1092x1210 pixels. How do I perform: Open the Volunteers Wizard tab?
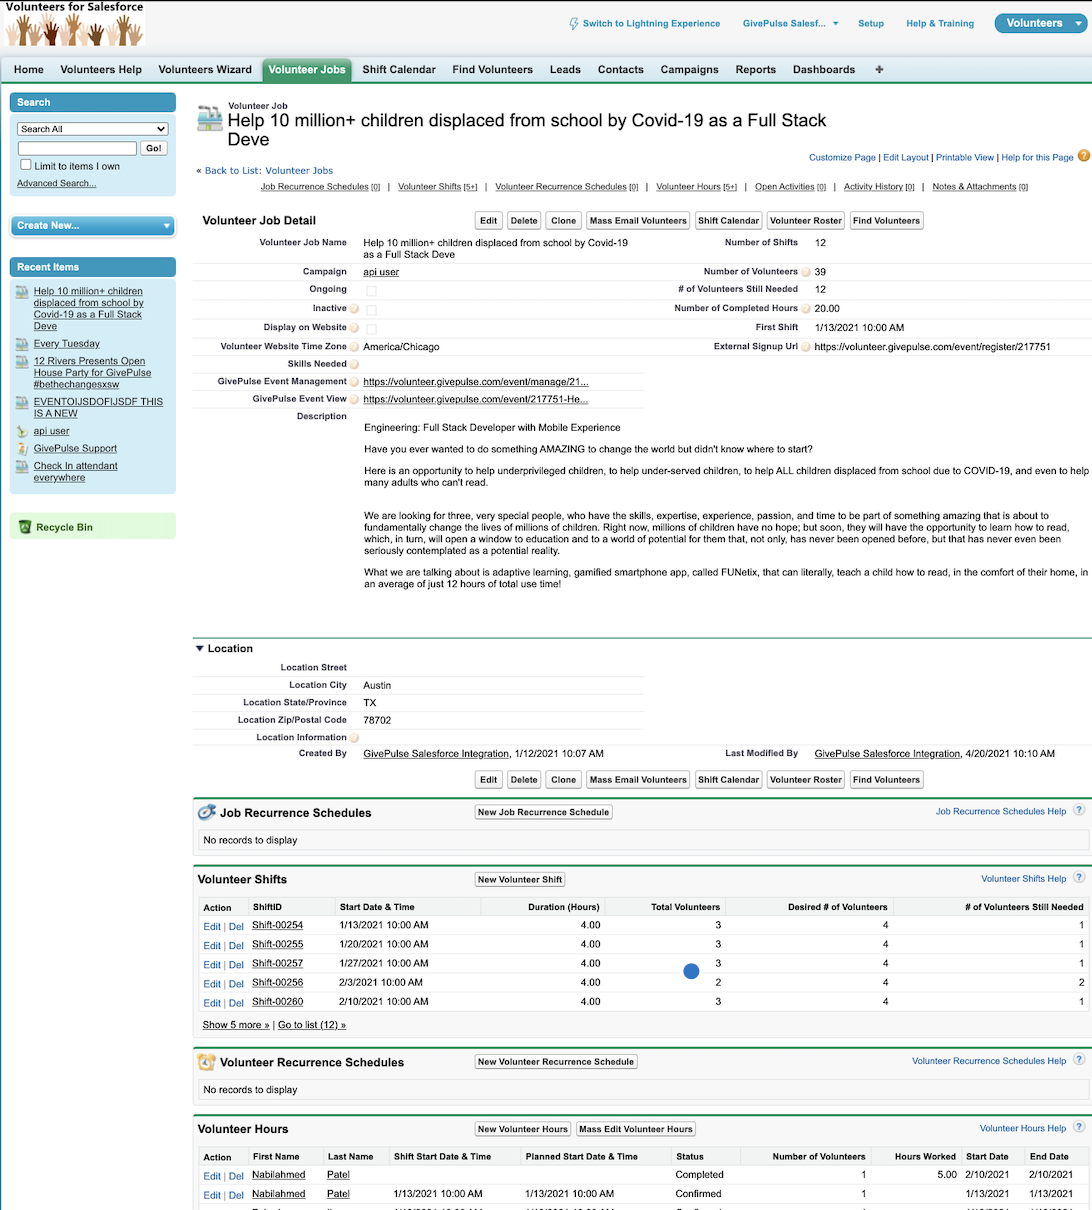click(x=205, y=69)
